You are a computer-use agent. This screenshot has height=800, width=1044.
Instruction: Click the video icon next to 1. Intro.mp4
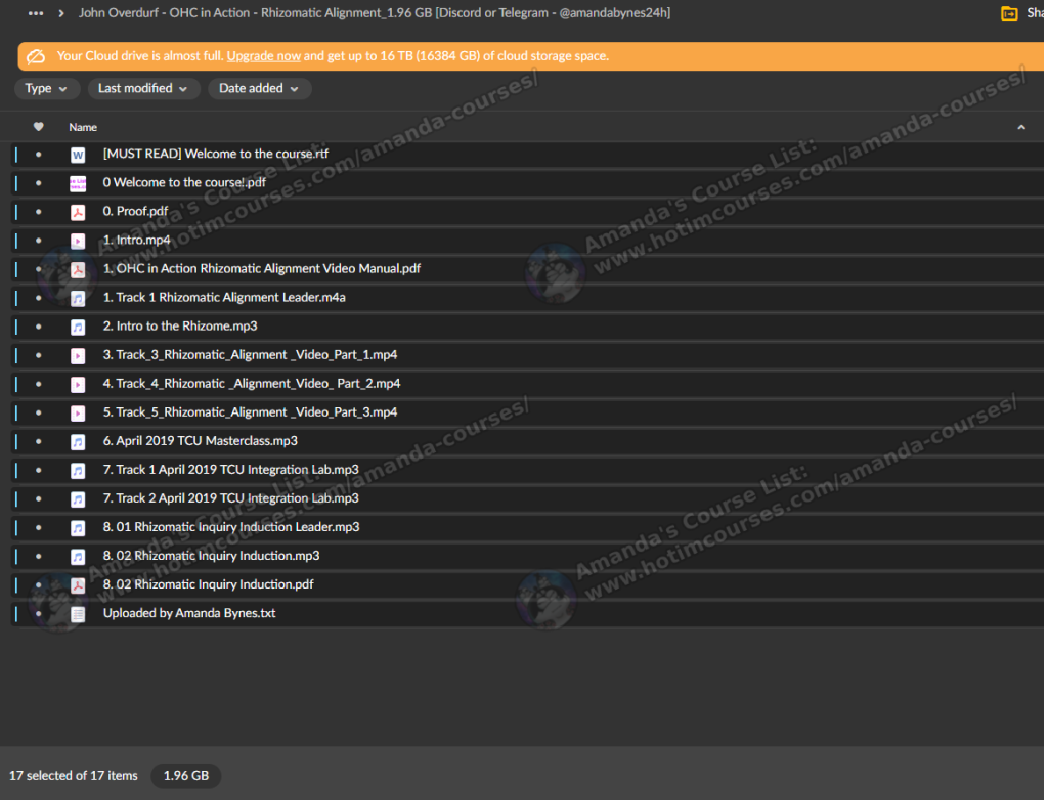click(x=78, y=241)
